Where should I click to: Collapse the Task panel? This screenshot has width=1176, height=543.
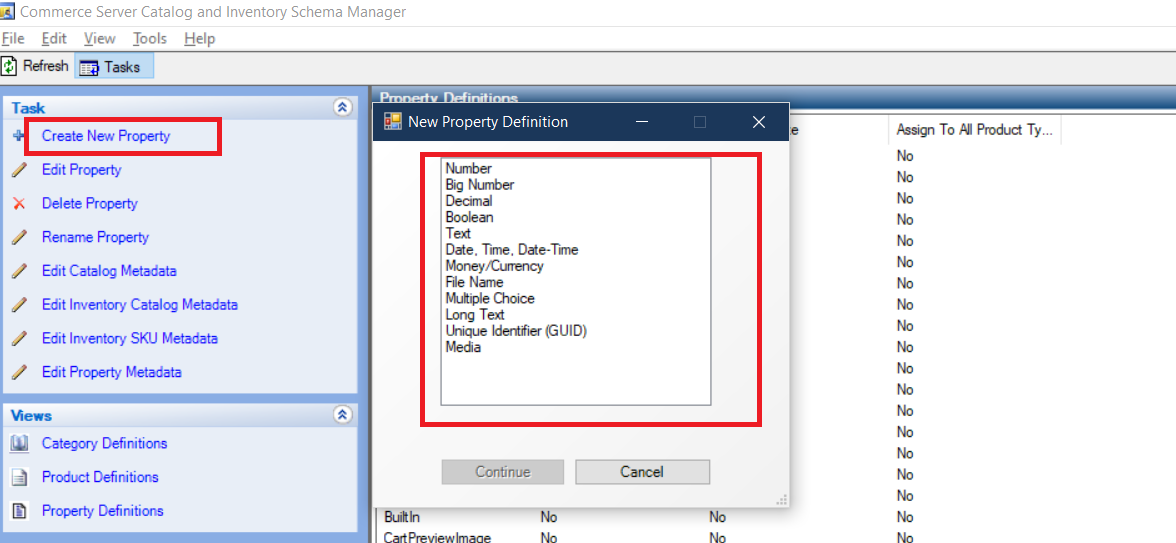tap(342, 107)
